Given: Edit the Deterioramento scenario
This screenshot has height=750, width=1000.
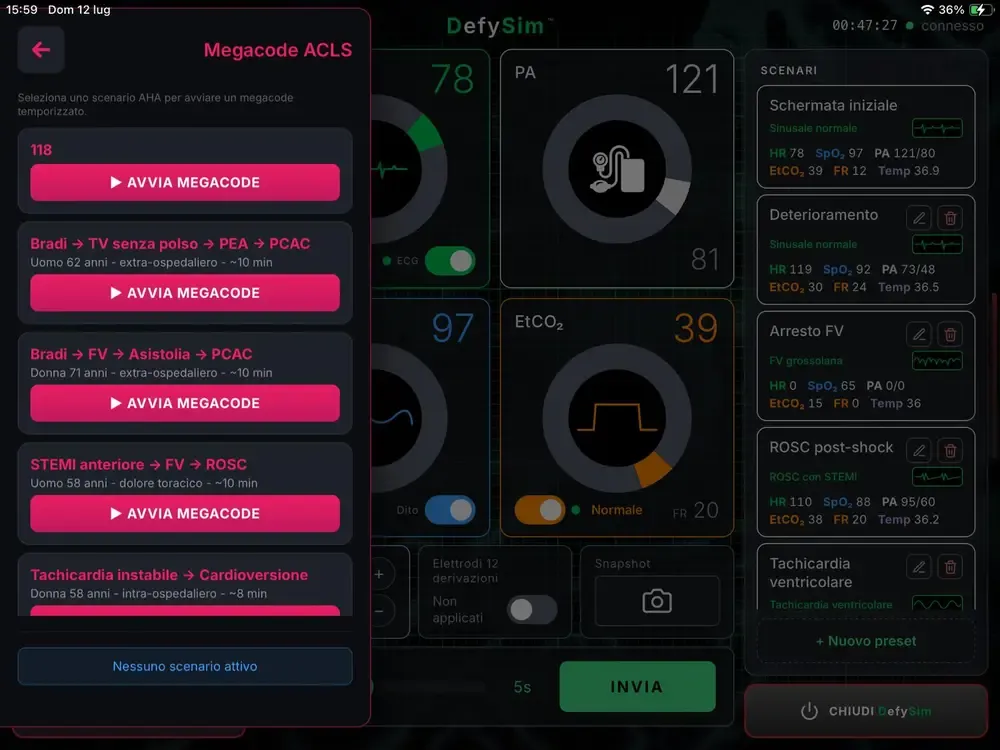Looking at the screenshot, I should click(x=919, y=218).
